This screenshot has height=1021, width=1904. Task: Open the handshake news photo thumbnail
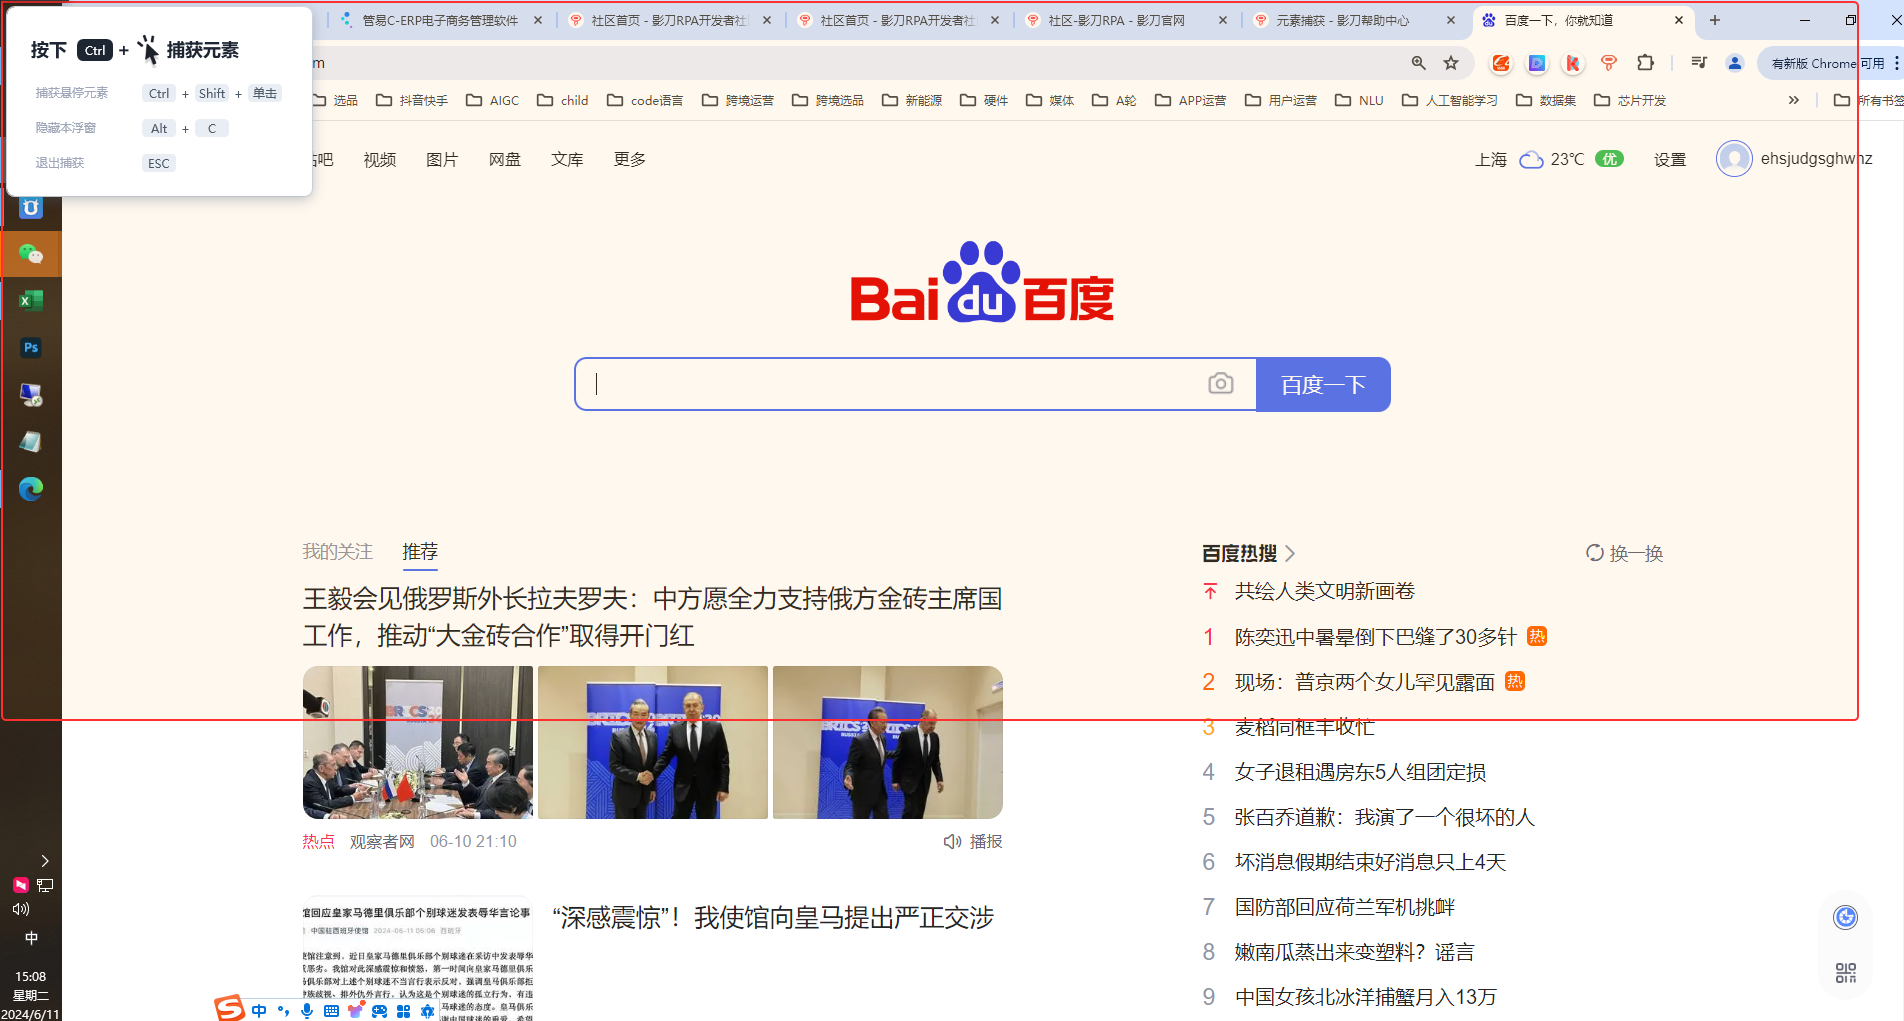click(653, 742)
